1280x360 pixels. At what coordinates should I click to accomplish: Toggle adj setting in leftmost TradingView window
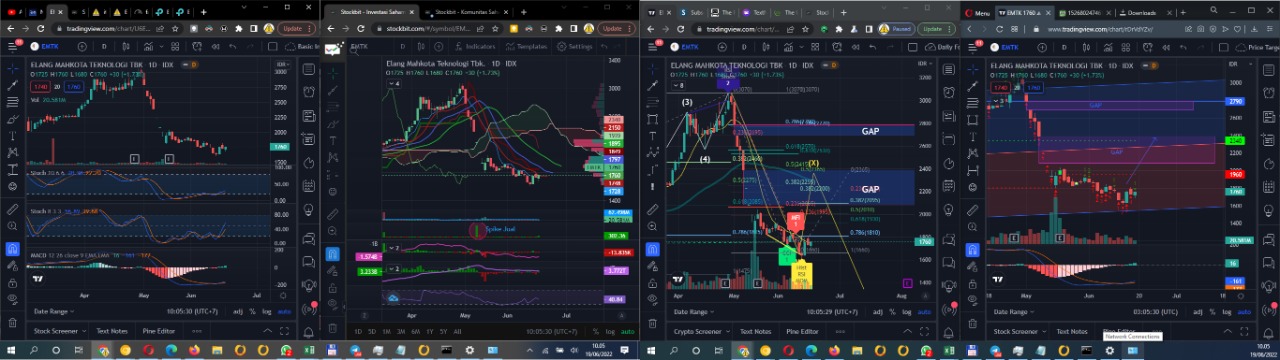tap(238, 312)
